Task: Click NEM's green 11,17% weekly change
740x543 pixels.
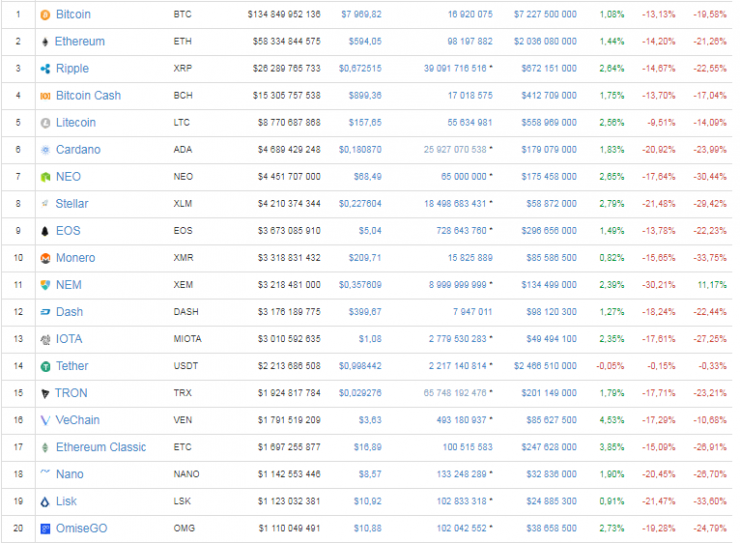Action: coord(712,285)
